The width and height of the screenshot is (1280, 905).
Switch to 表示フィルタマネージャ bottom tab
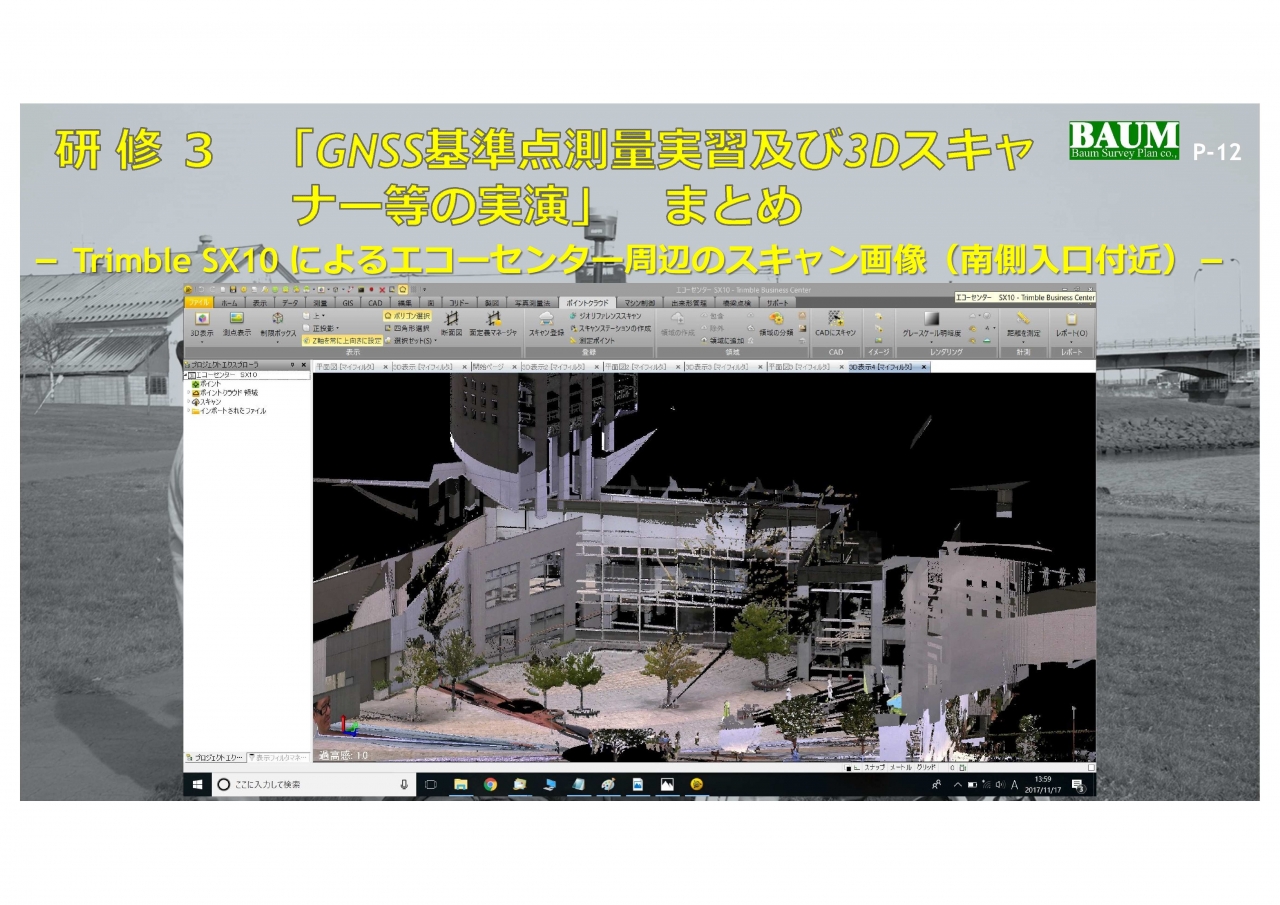(x=277, y=757)
